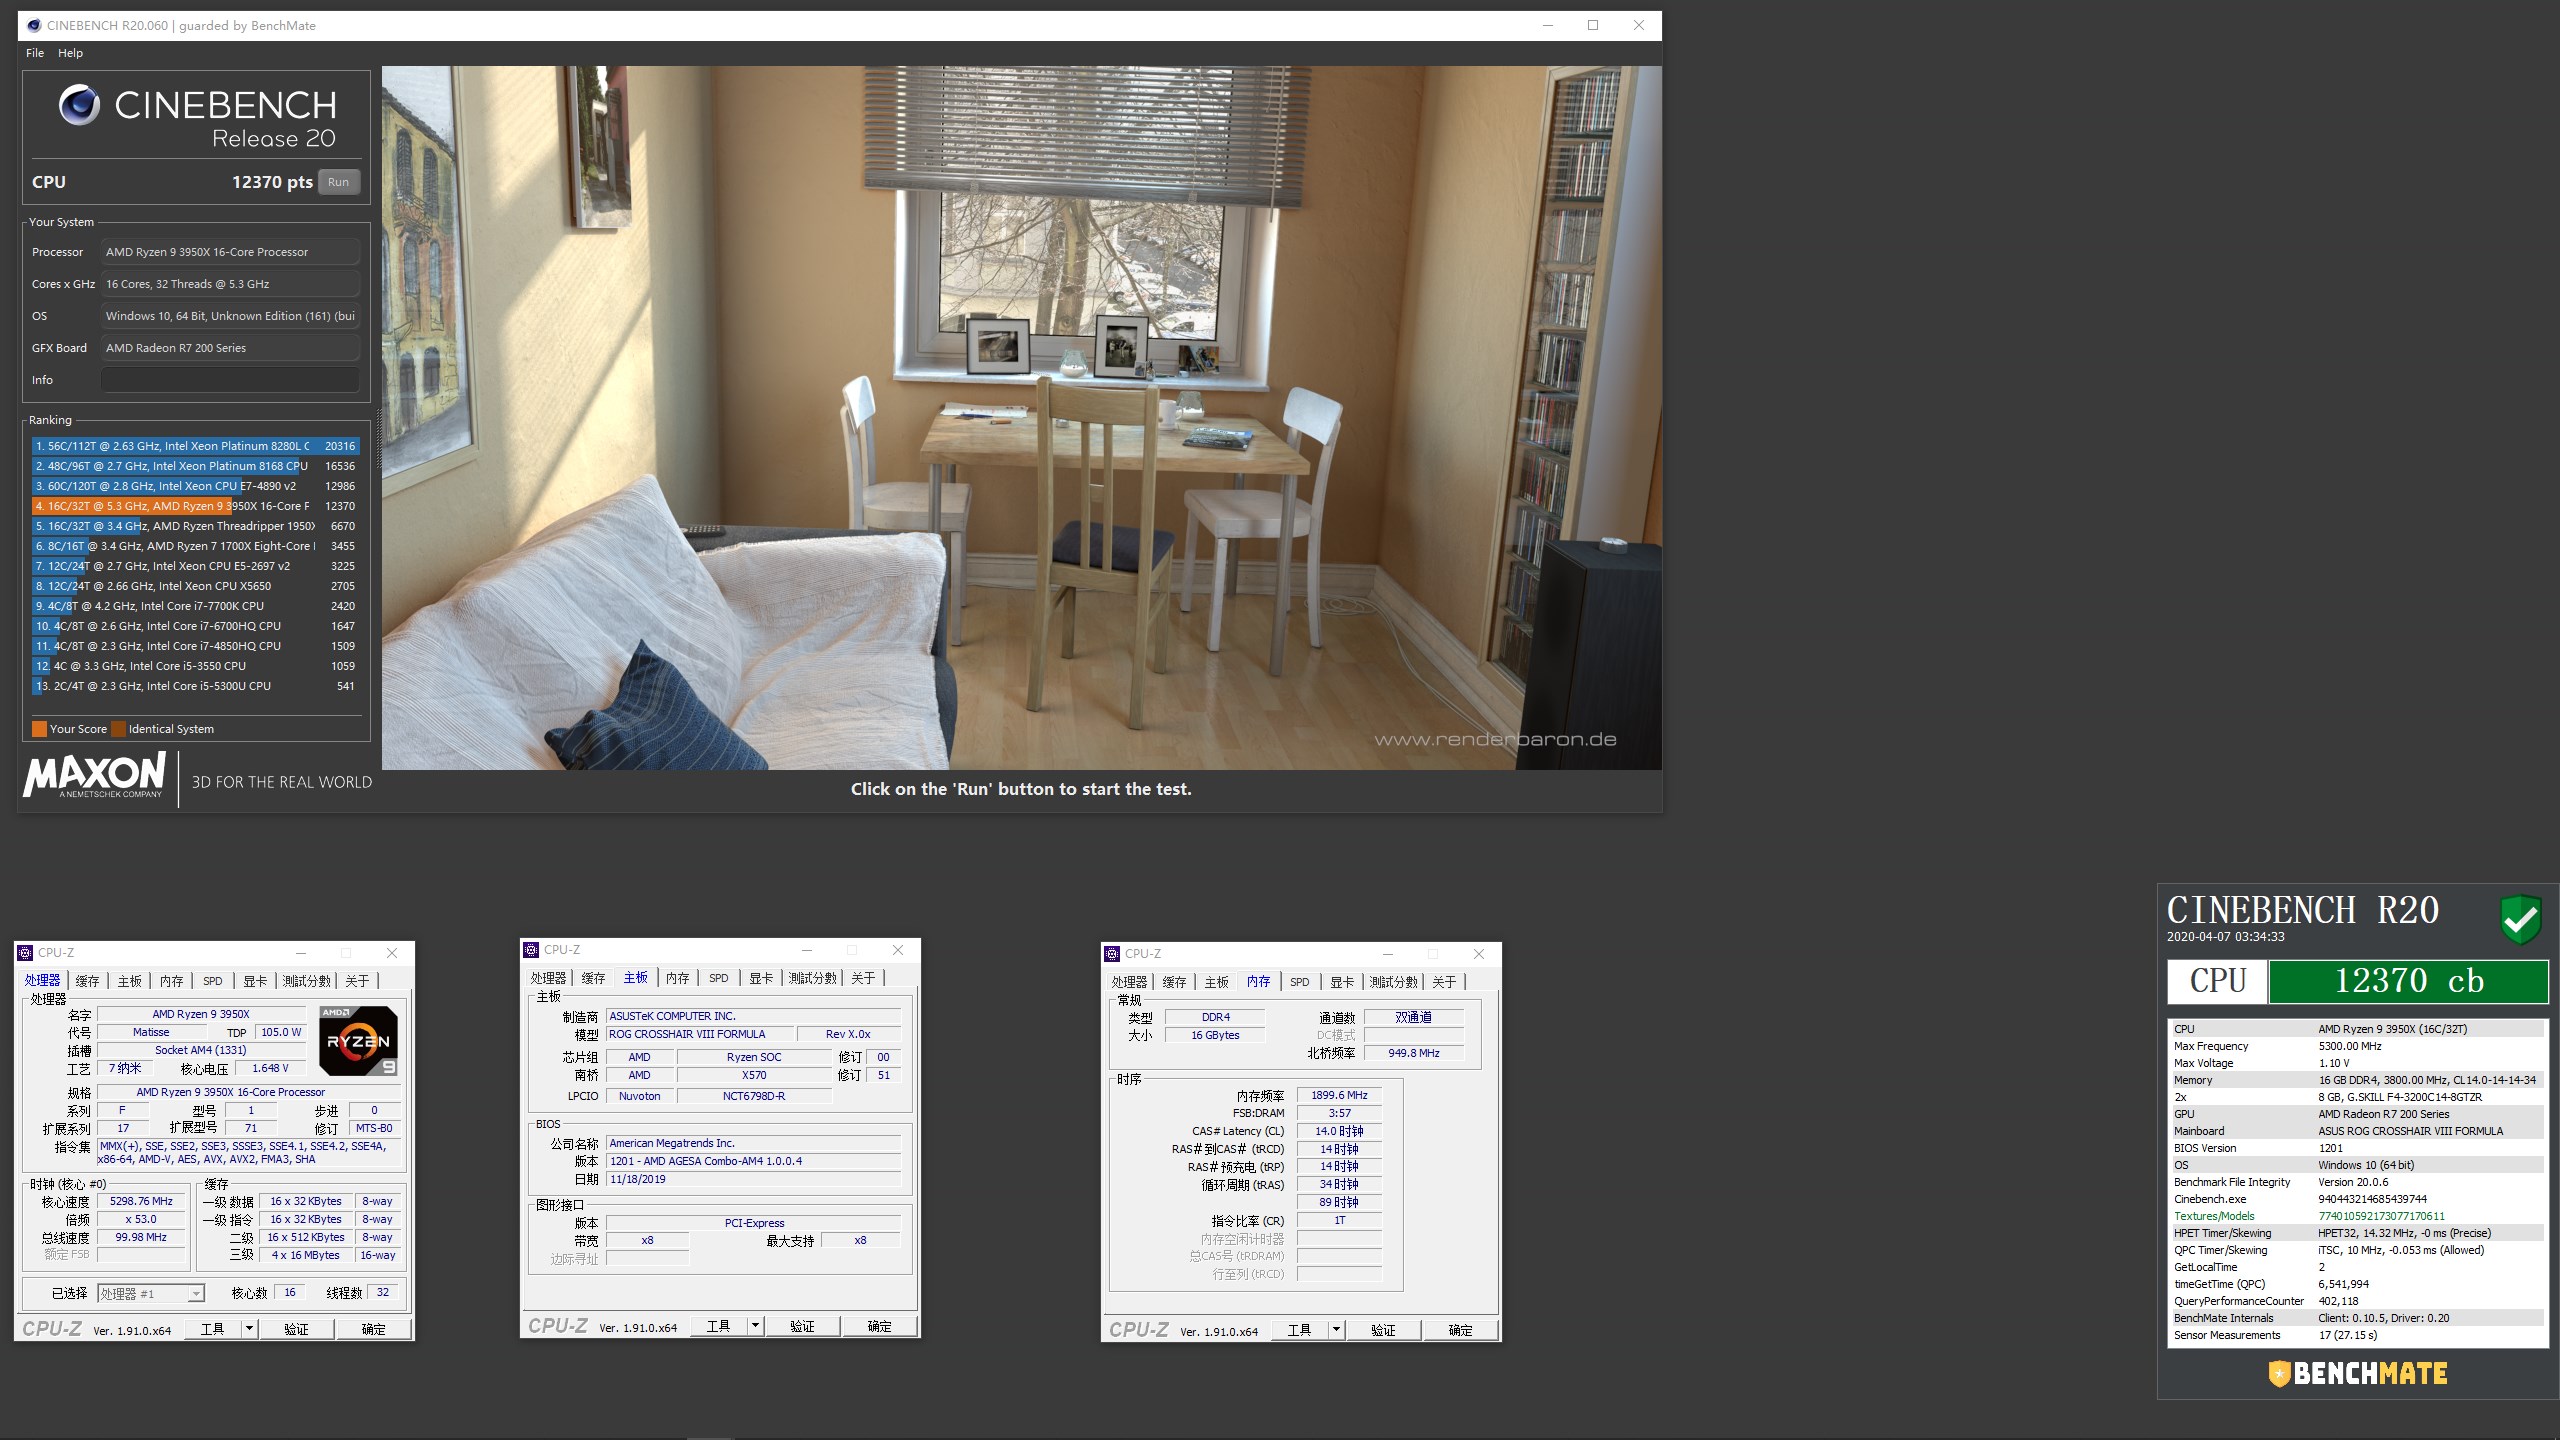Viewport: 2560px width, 1440px height.
Task: Click 工具 button in processor CPU-Z window
Action: (x=213, y=1329)
